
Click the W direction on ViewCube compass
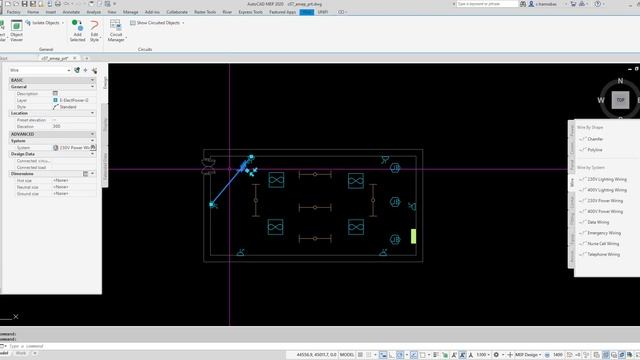pyautogui.click(x=601, y=100)
